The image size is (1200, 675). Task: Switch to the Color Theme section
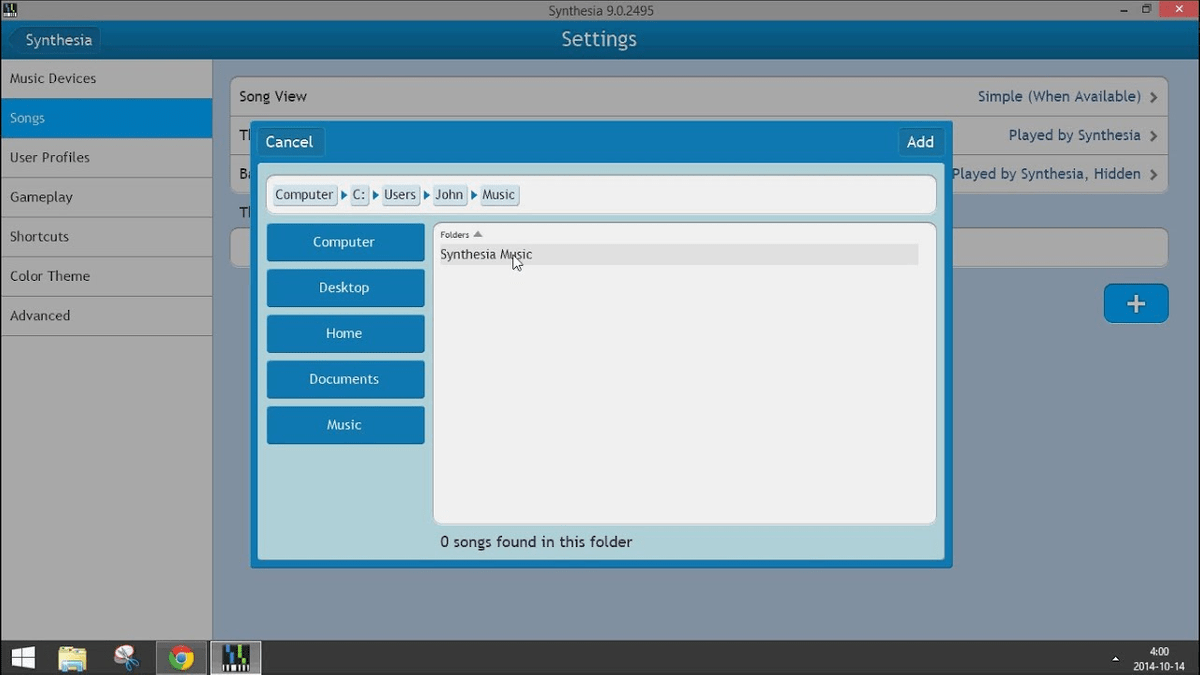[x=106, y=276]
